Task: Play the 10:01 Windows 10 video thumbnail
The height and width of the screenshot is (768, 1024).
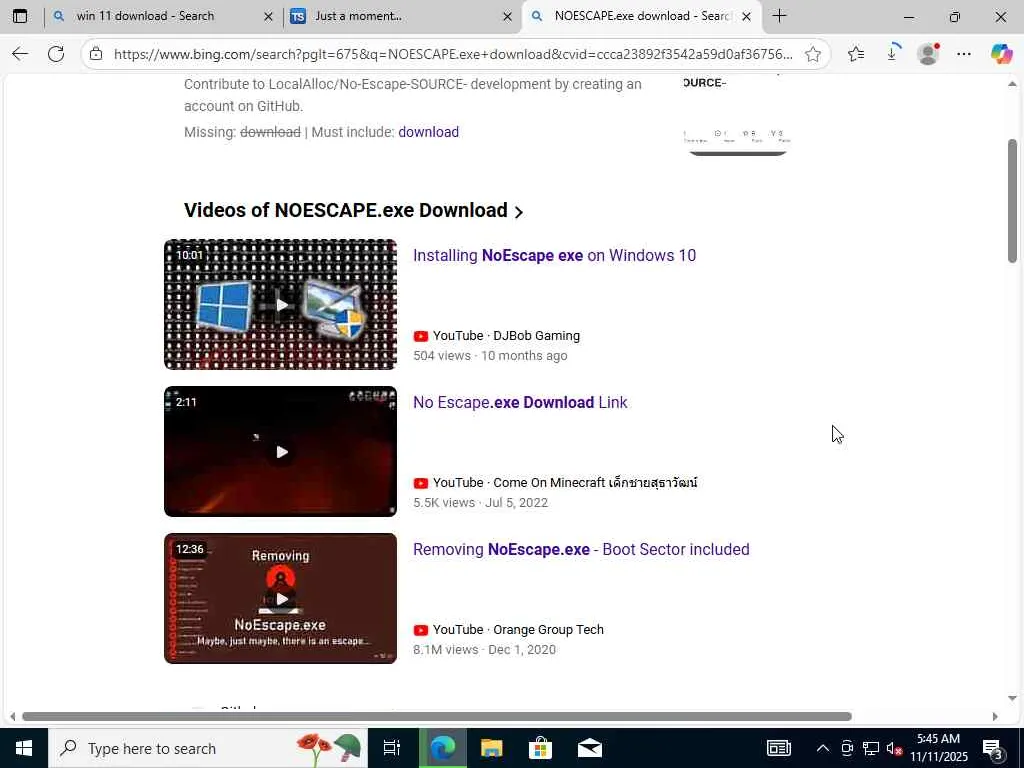Action: [280, 304]
